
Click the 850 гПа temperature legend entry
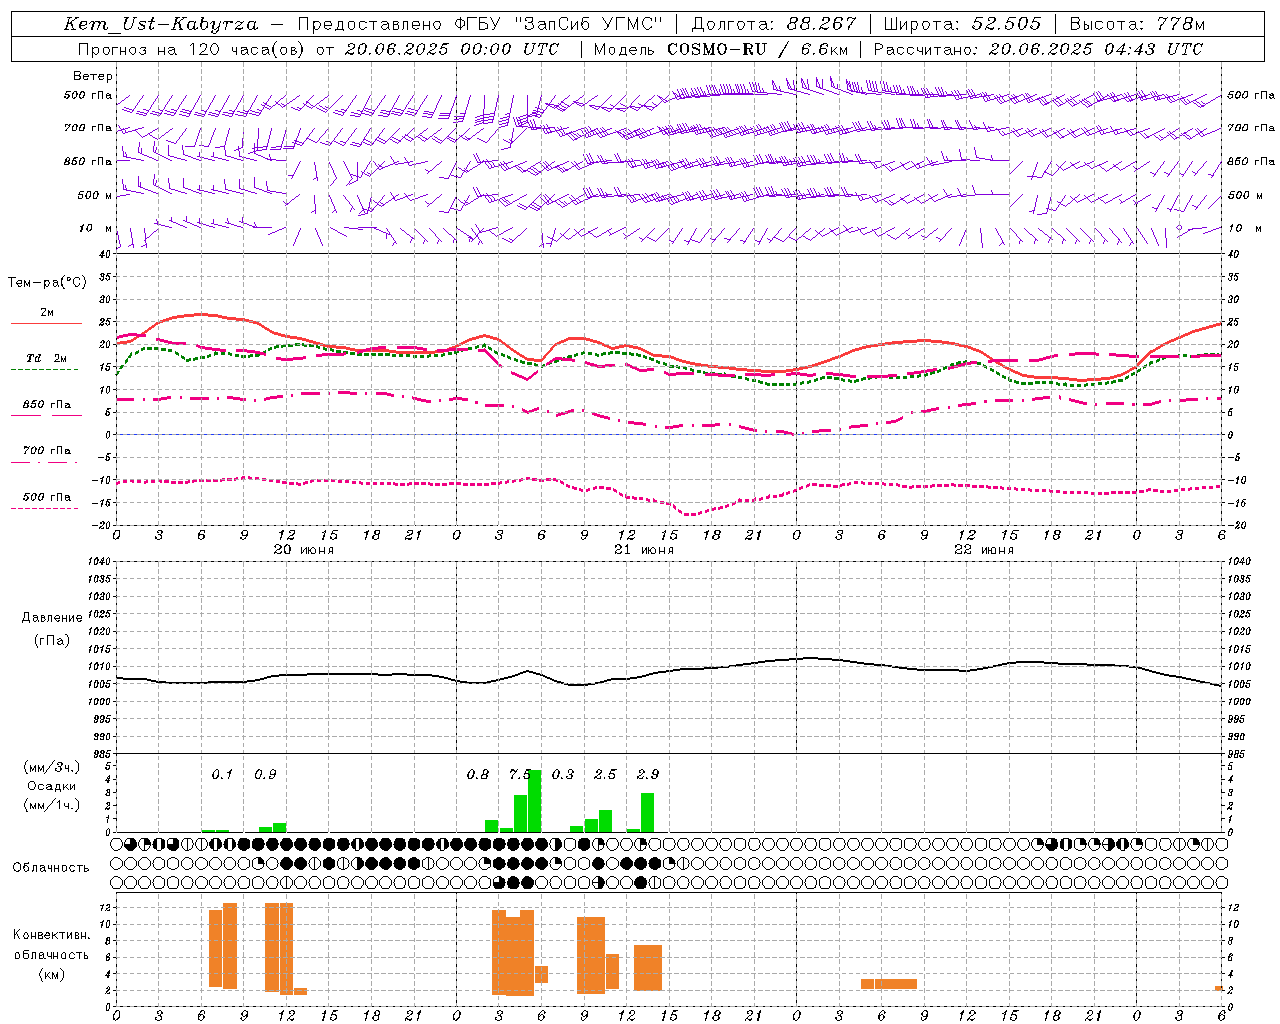coord(47,405)
